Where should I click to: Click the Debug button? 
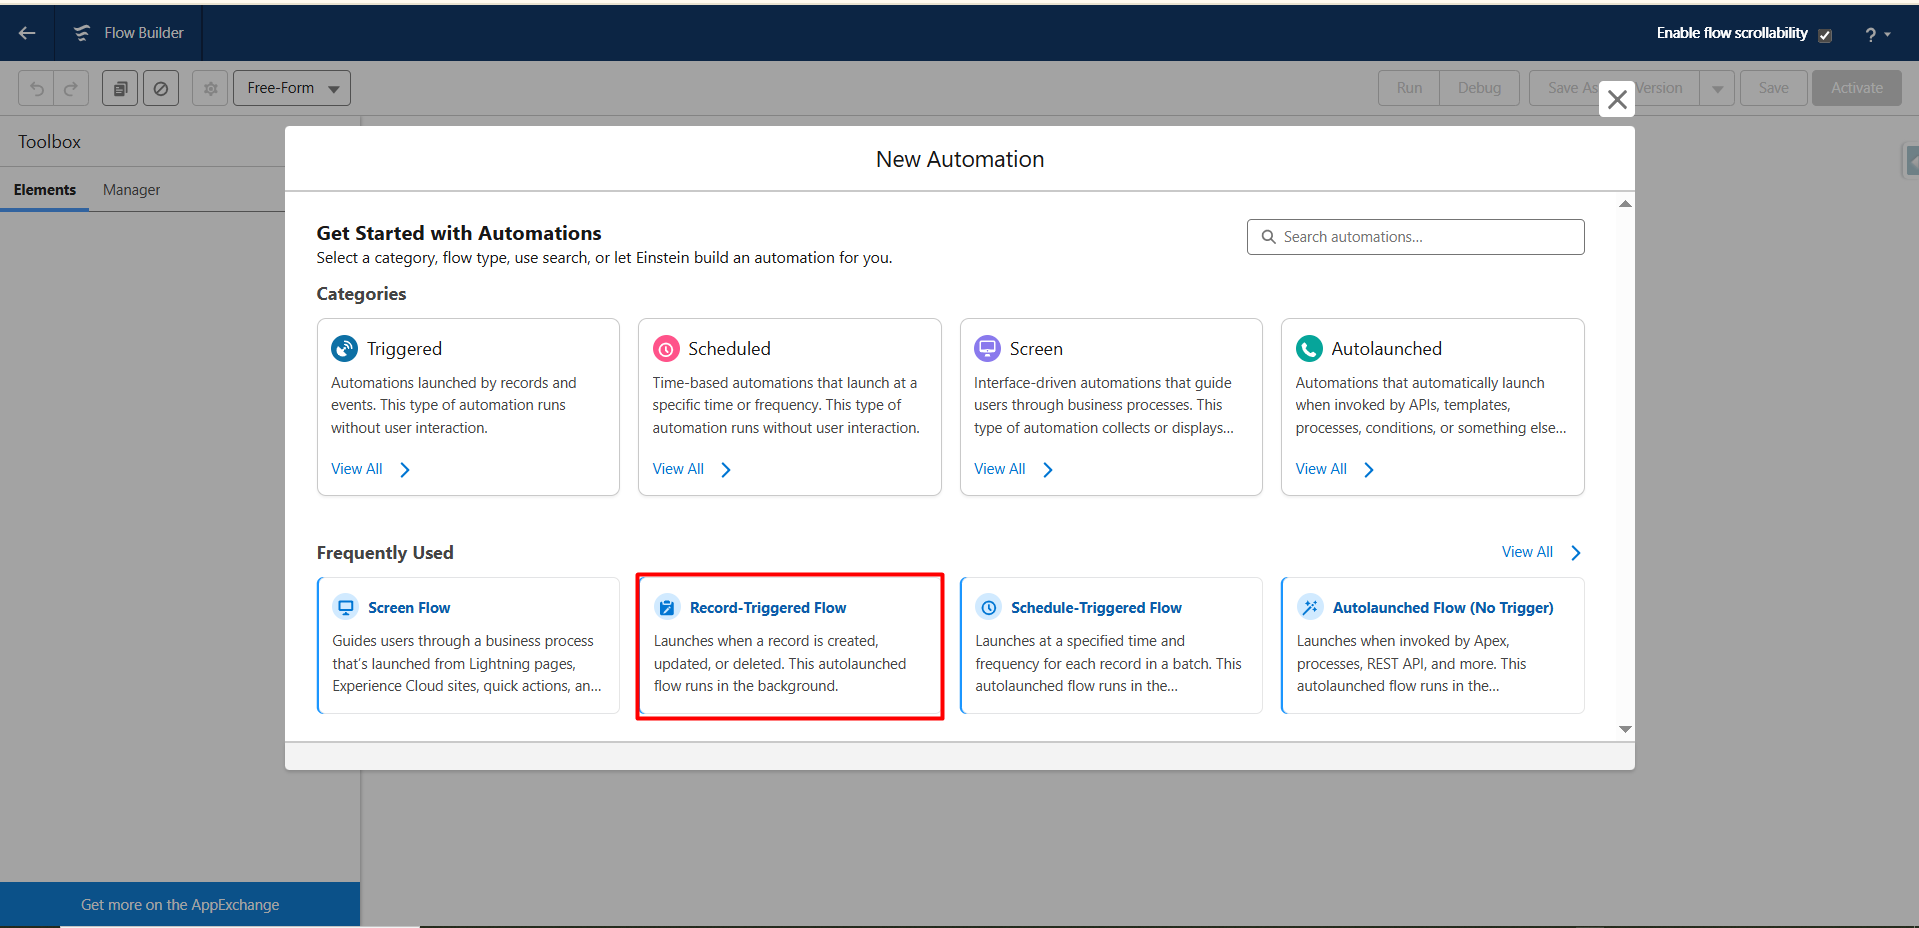click(1479, 88)
